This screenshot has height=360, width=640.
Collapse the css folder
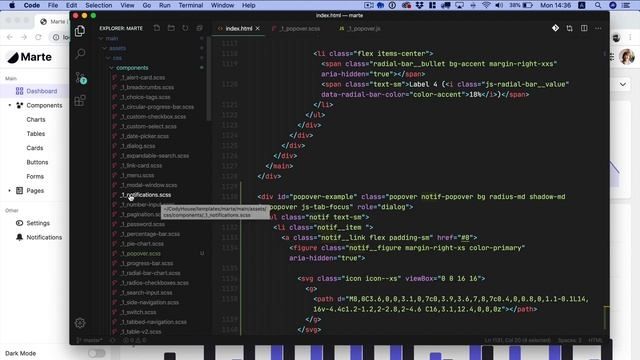[108, 58]
